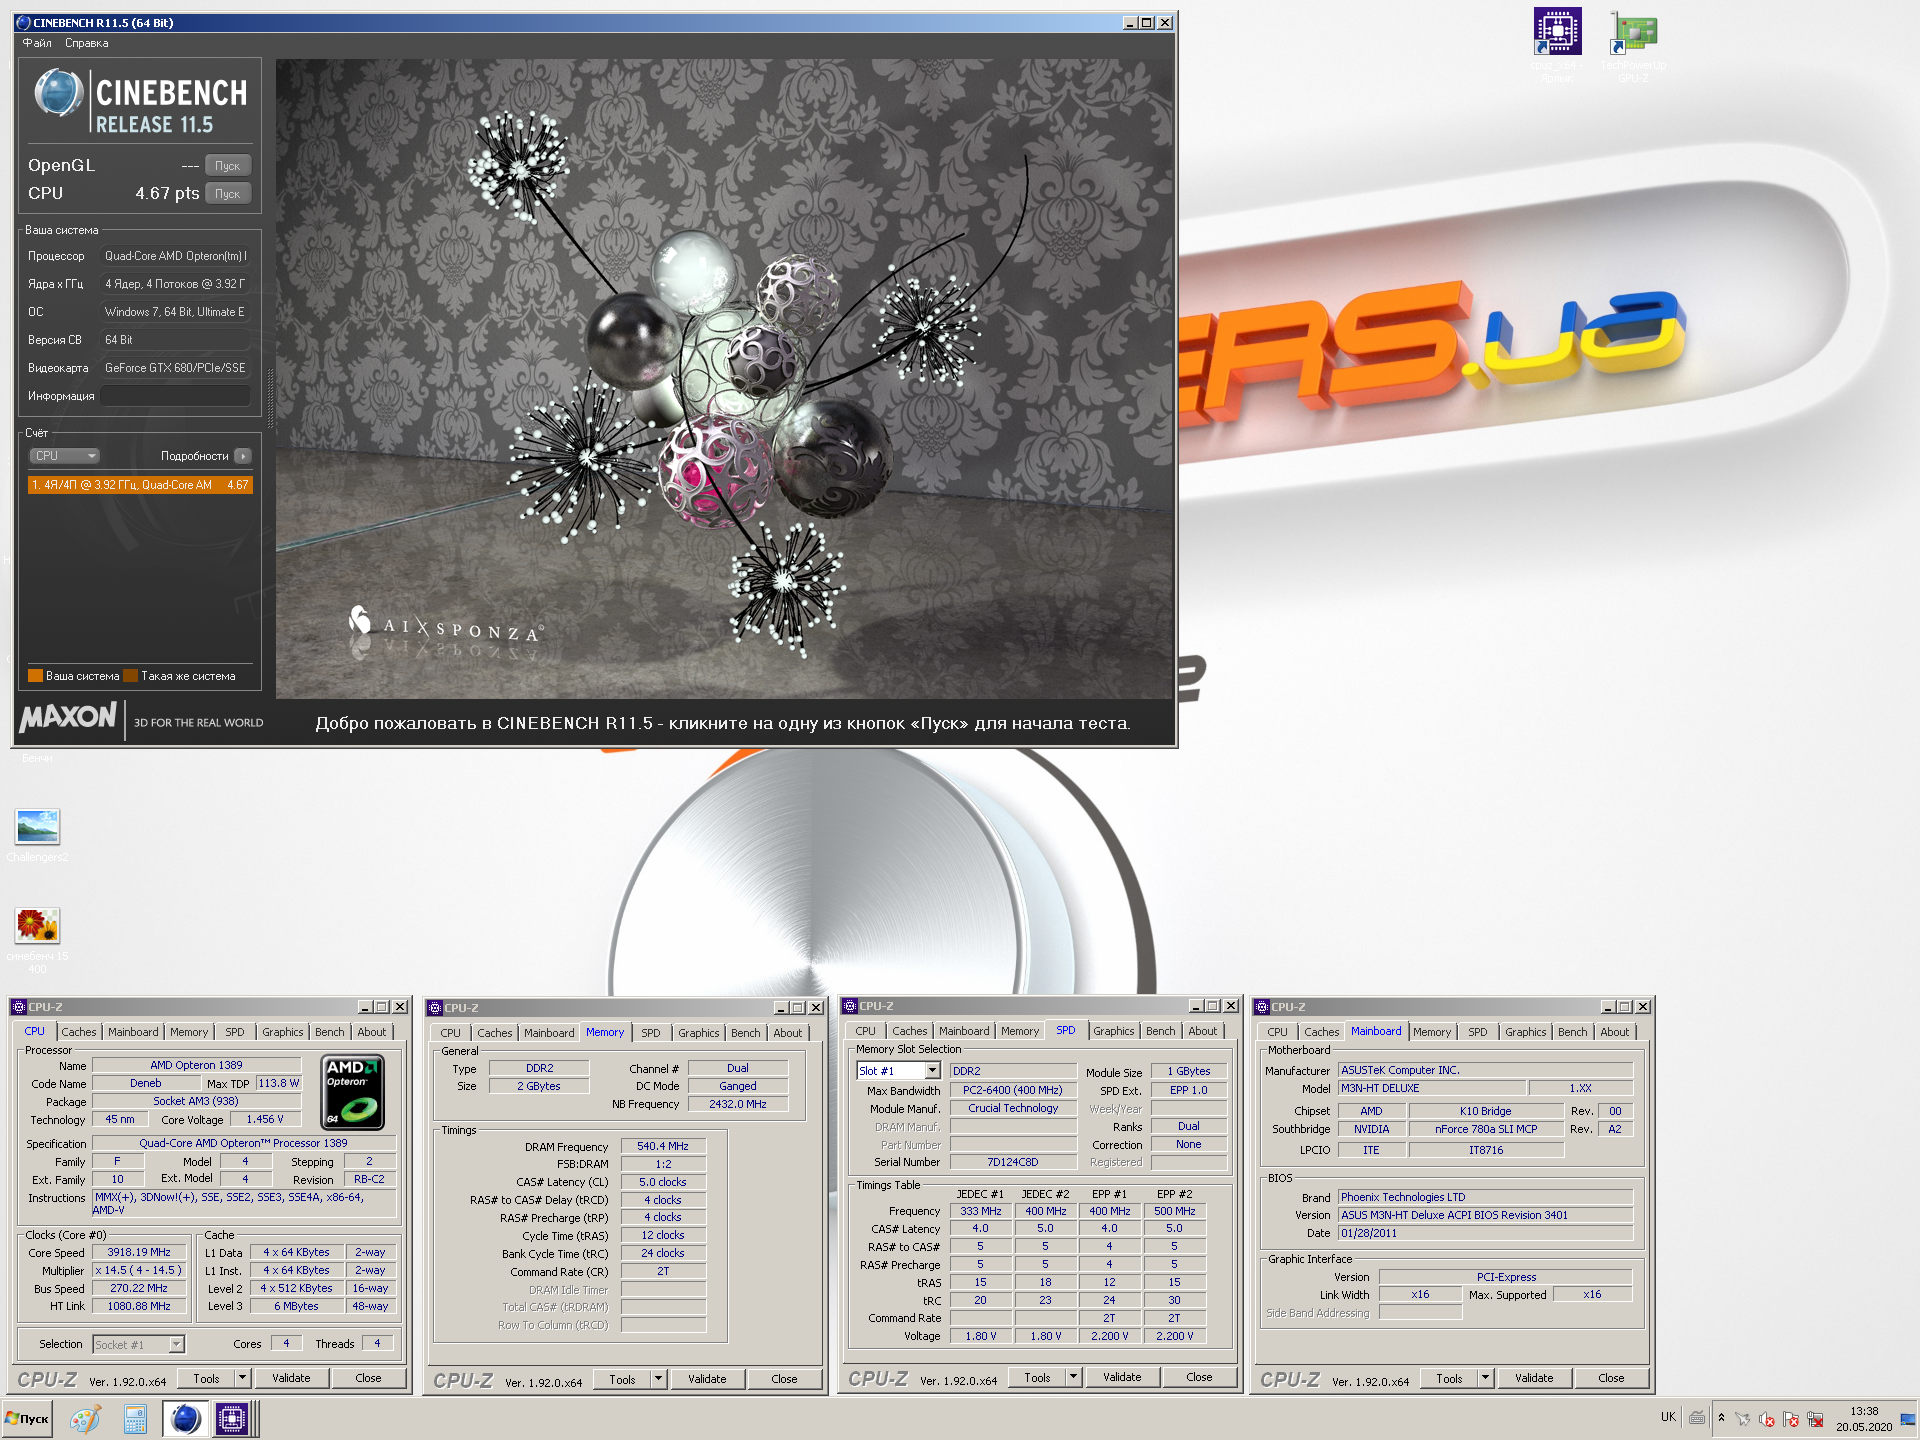This screenshot has height=1440, width=1920.
Task: Click the Информация input field
Action: click(x=176, y=396)
